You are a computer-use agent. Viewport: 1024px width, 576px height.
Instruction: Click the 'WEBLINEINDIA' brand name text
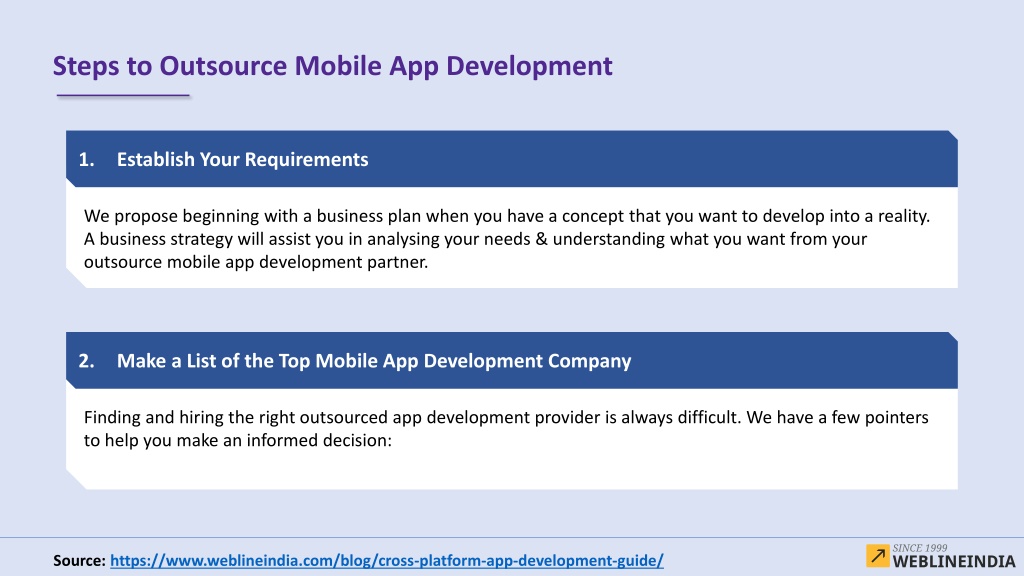[953, 562]
